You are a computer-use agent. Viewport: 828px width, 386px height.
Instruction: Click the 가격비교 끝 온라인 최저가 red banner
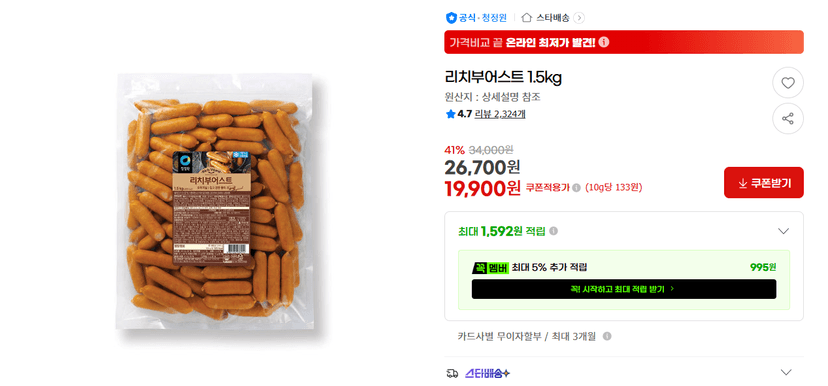click(624, 42)
